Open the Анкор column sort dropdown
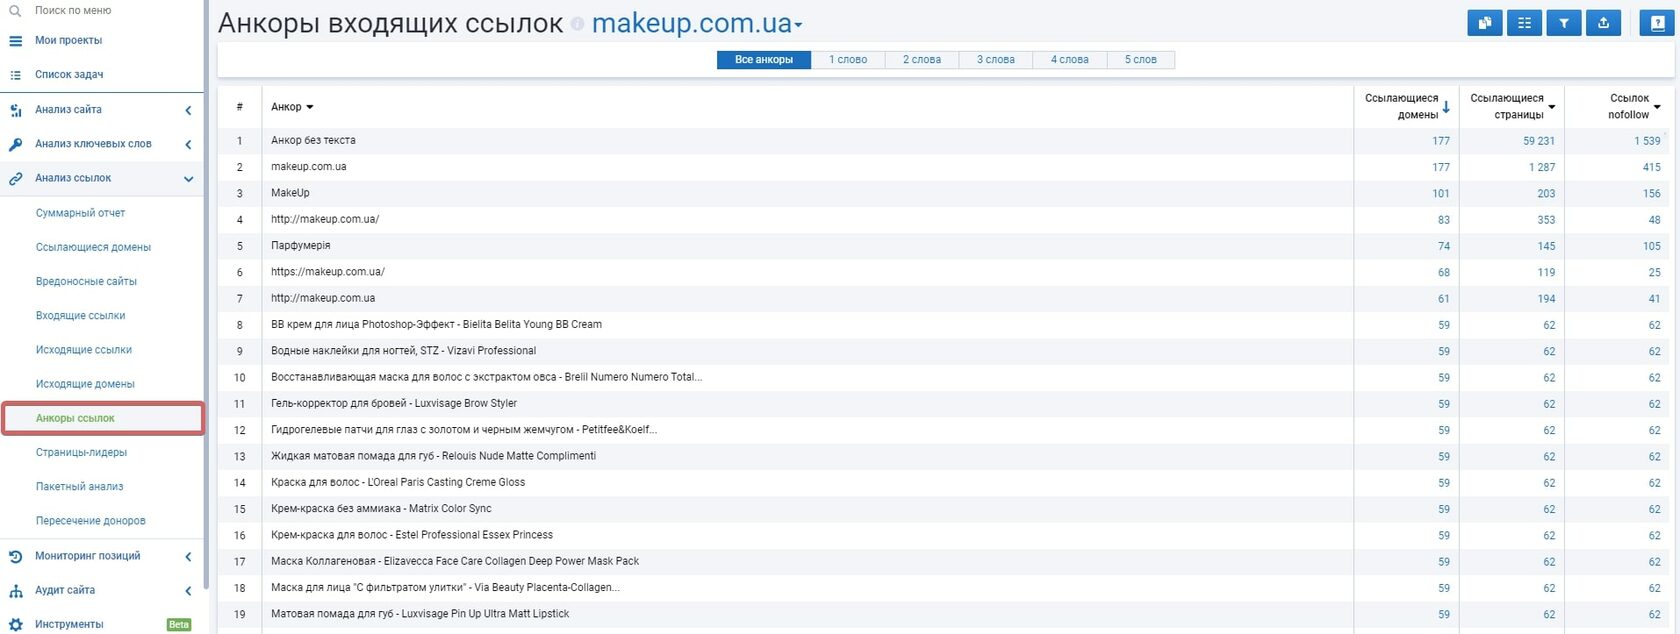 point(310,107)
